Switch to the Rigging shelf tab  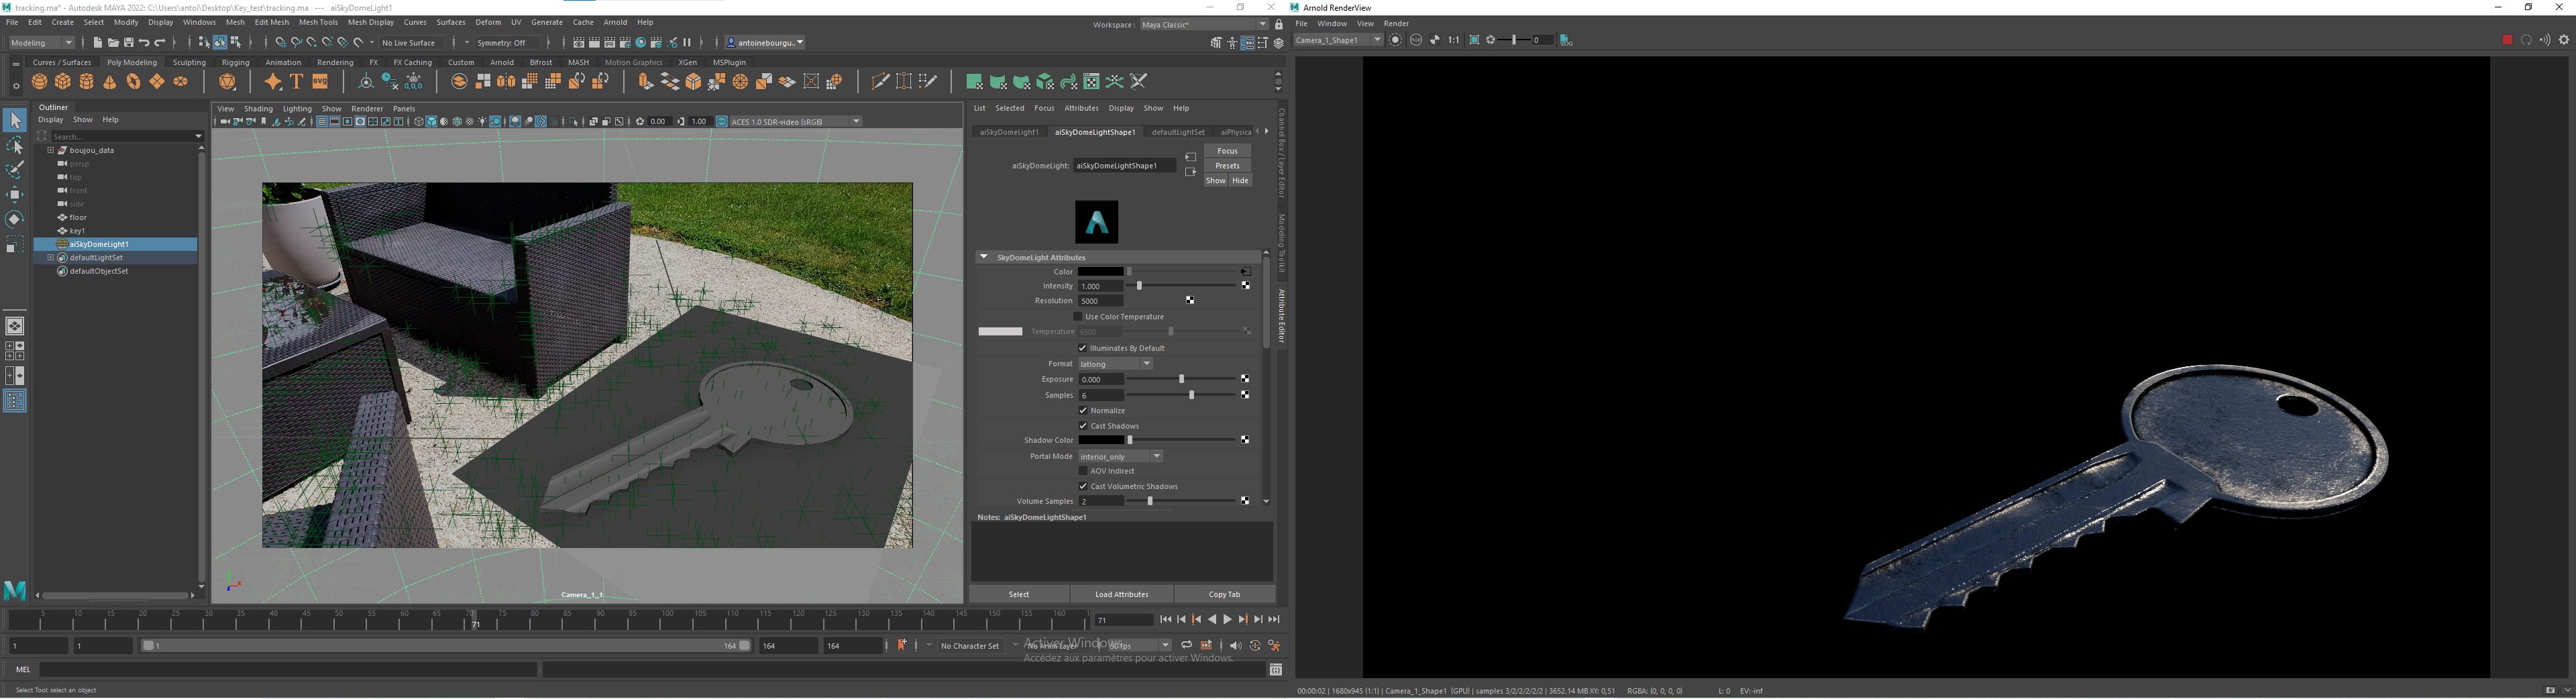click(x=236, y=63)
